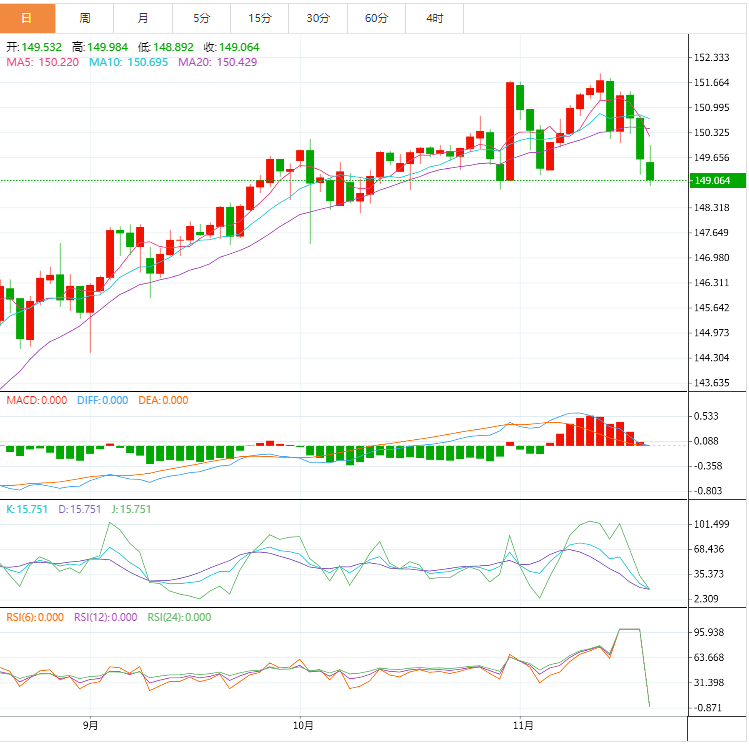The image size is (749, 744).
Task: Select the 30分 chart tab
Action: 317,18
